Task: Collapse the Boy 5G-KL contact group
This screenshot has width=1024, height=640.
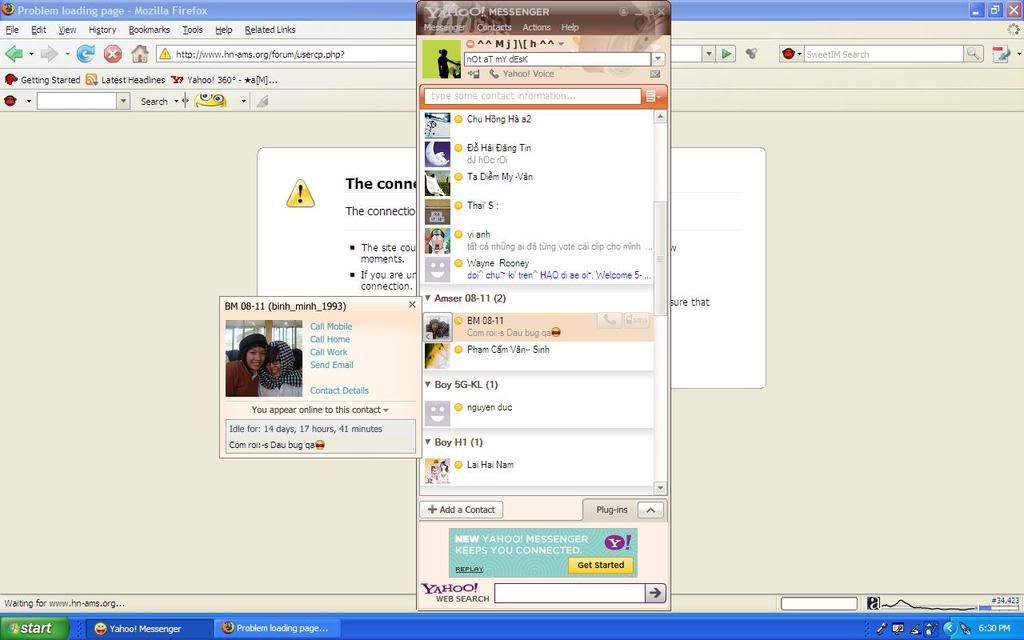Action: (x=429, y=384)
